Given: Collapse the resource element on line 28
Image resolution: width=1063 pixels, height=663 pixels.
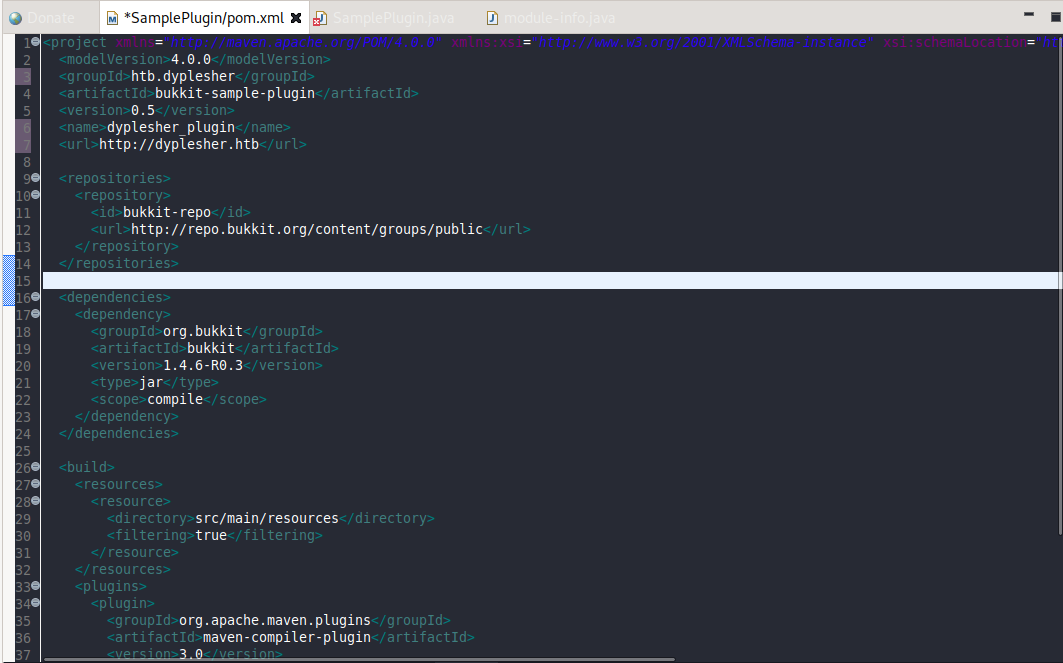Looking at the screenshot, I should tap(35, 501).
